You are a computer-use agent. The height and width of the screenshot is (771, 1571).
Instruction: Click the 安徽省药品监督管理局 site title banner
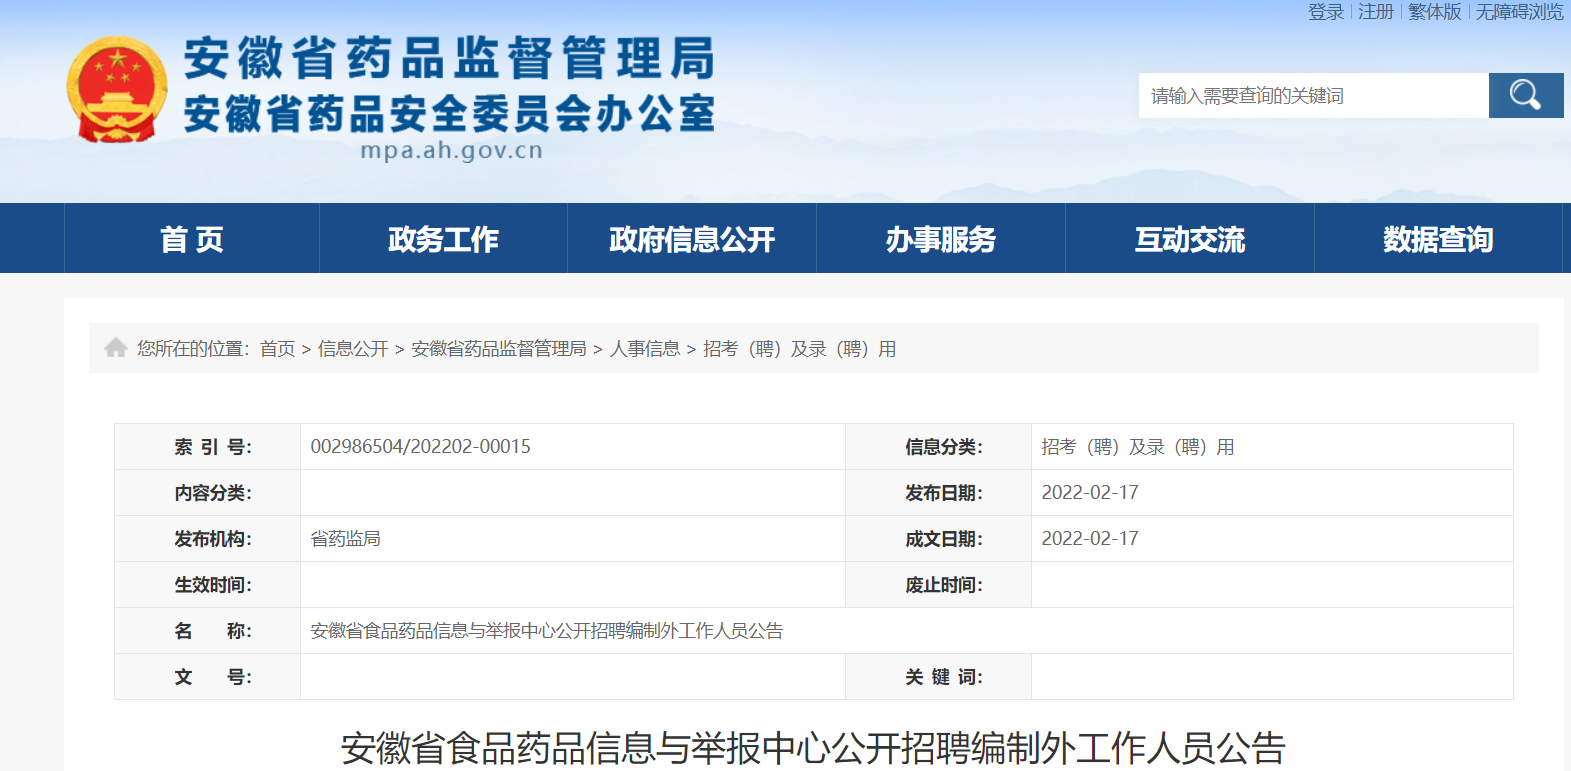click(449, 58)
